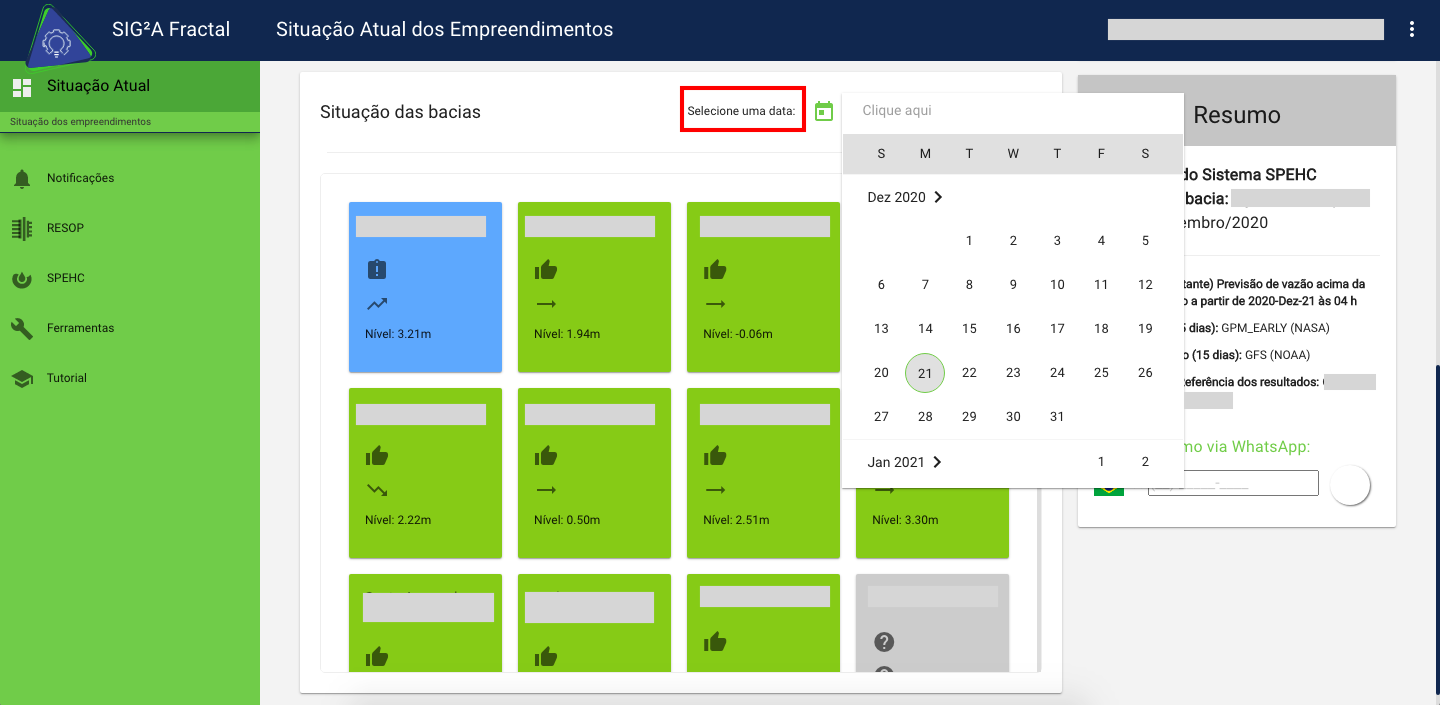Click the stable arrow above Nível 1.94m
The height and width of the screenshot is (705, 1440).
click(546, 304)
